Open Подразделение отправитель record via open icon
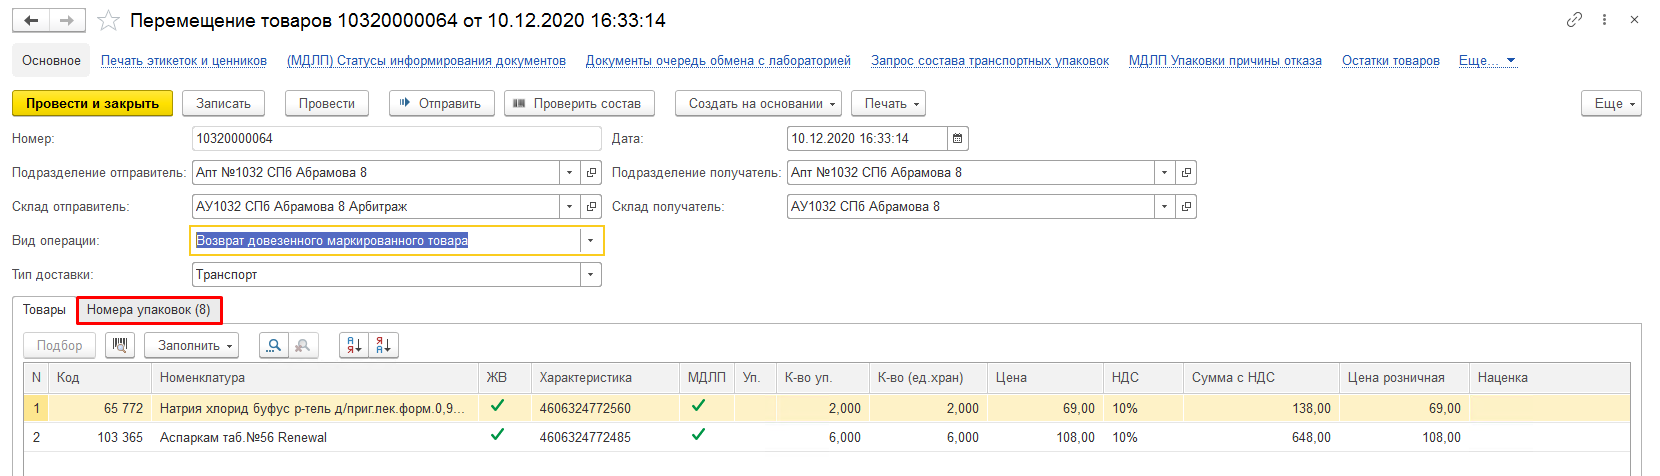Image resolution: width=1660 pixels, height=476 pixels. tap(591, 173)
